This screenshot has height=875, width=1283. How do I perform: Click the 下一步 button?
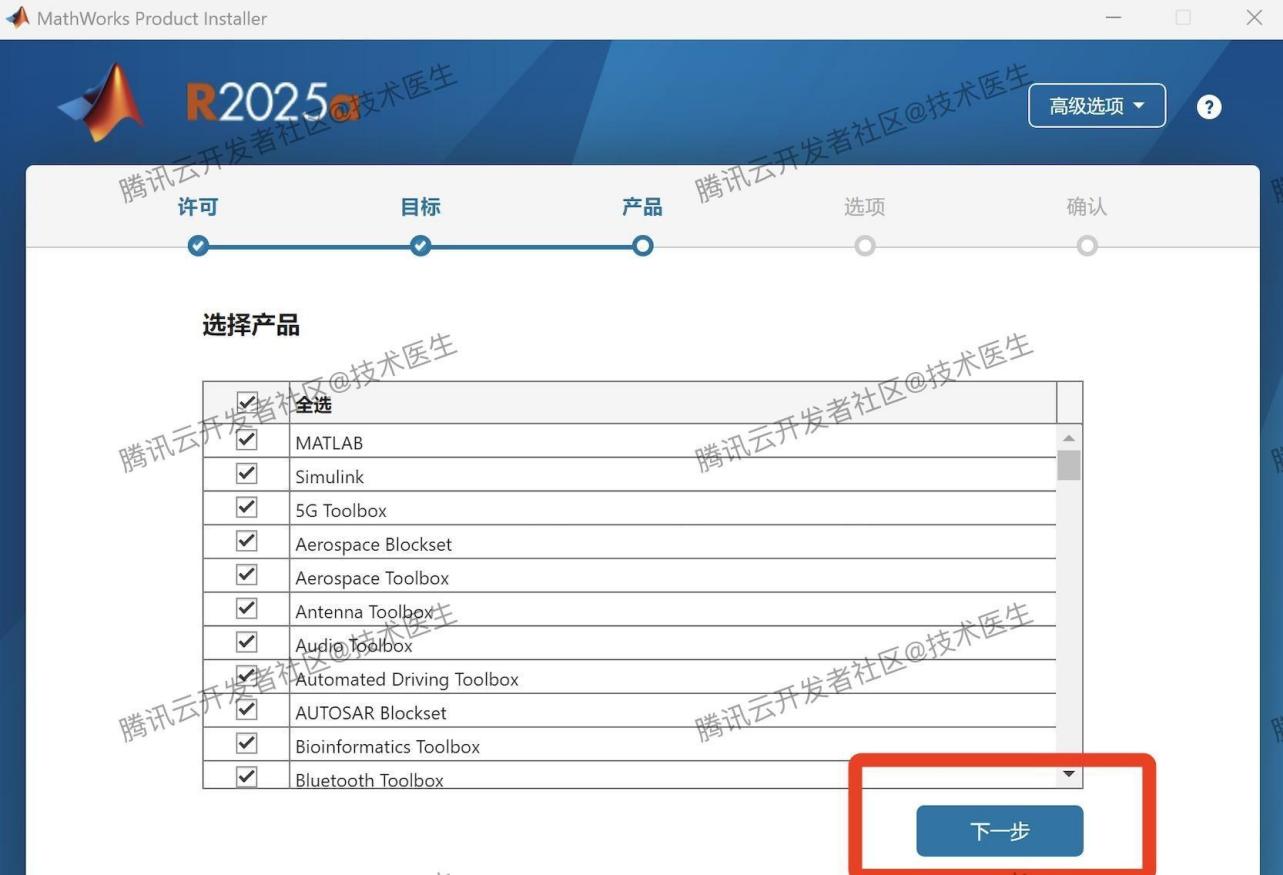click(x=998, y=830)
